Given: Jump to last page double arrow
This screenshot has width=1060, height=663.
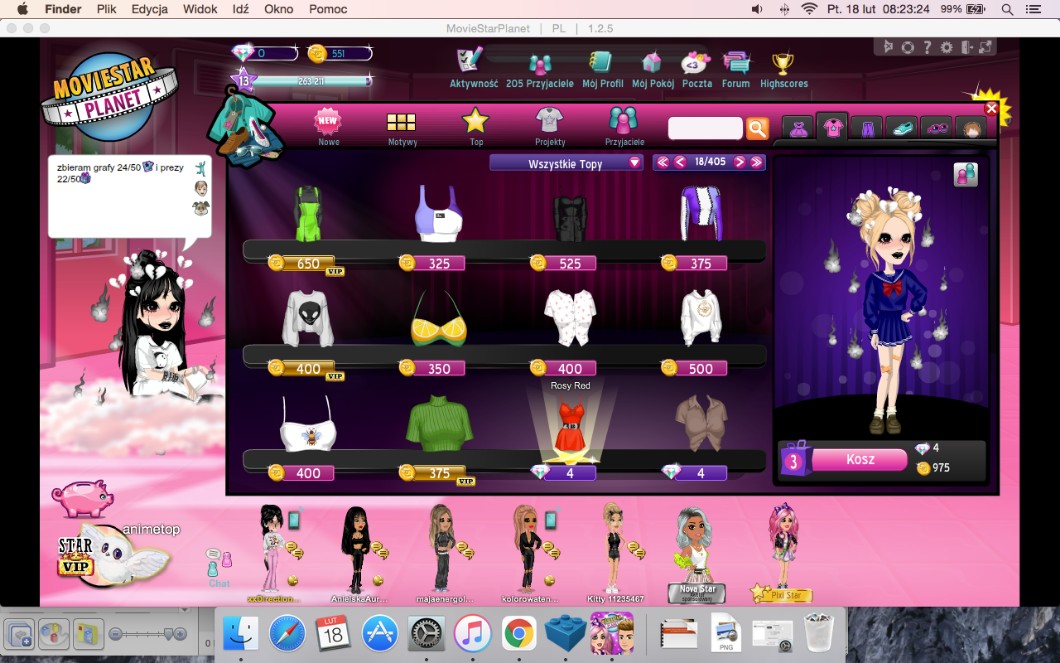Looking at the screenshot, I should [x=757, y=162].
